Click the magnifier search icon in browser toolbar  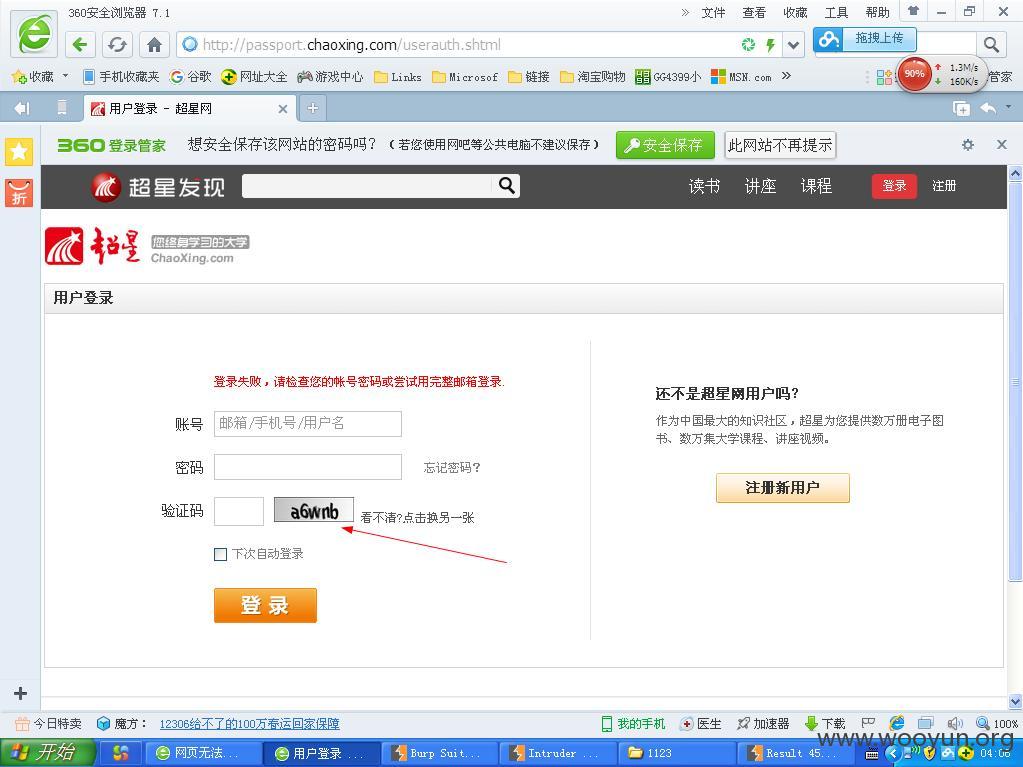tap(992, 44)
